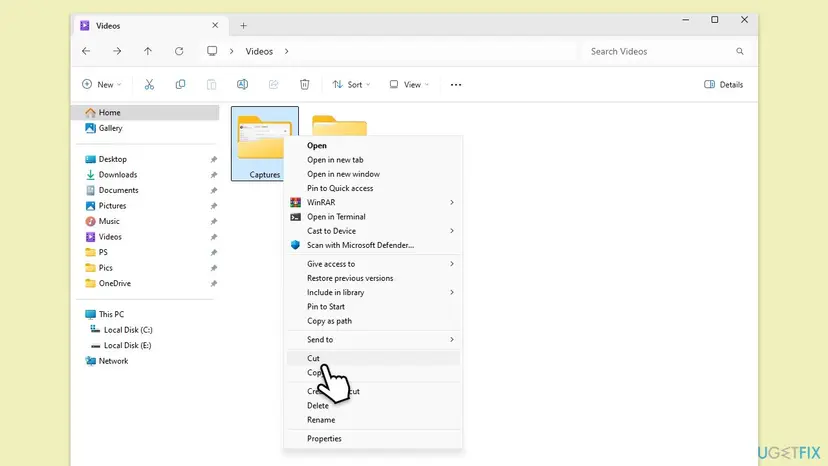Unpin Documents using its pin icon

pyautogui.click(x=213, y=190)
